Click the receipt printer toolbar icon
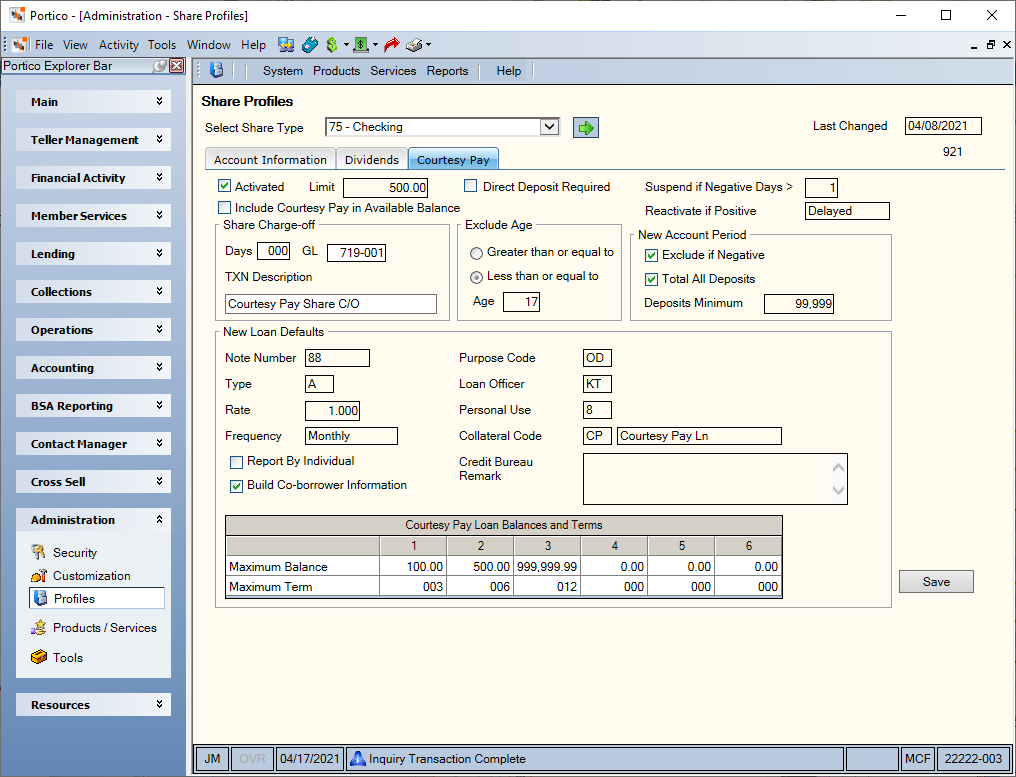 [x=414, y=44]
